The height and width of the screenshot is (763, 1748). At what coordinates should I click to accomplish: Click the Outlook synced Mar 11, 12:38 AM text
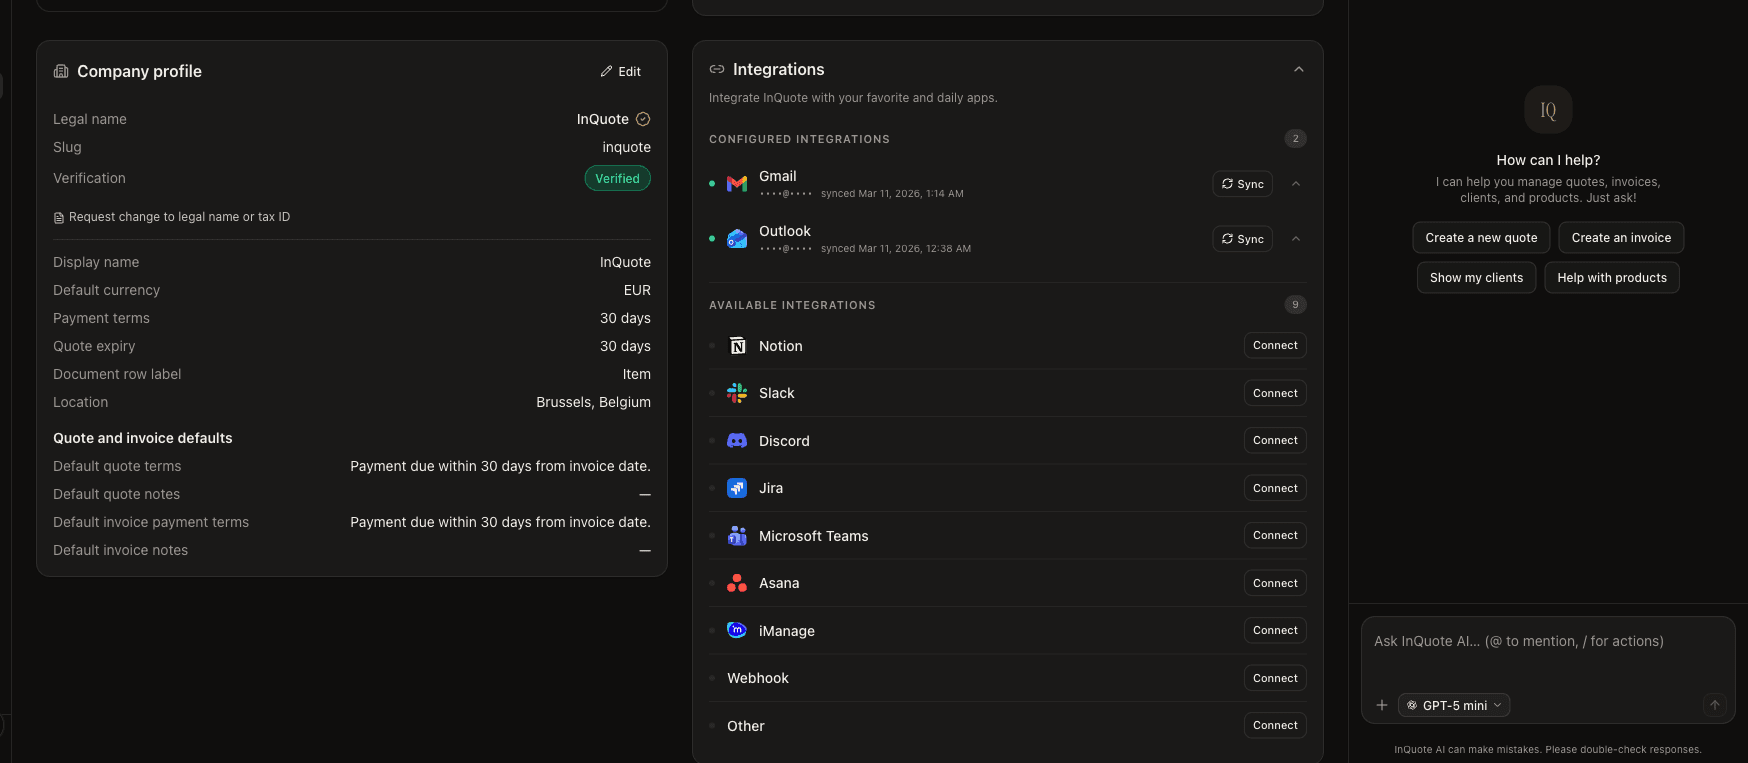click(x=896, y=249)
